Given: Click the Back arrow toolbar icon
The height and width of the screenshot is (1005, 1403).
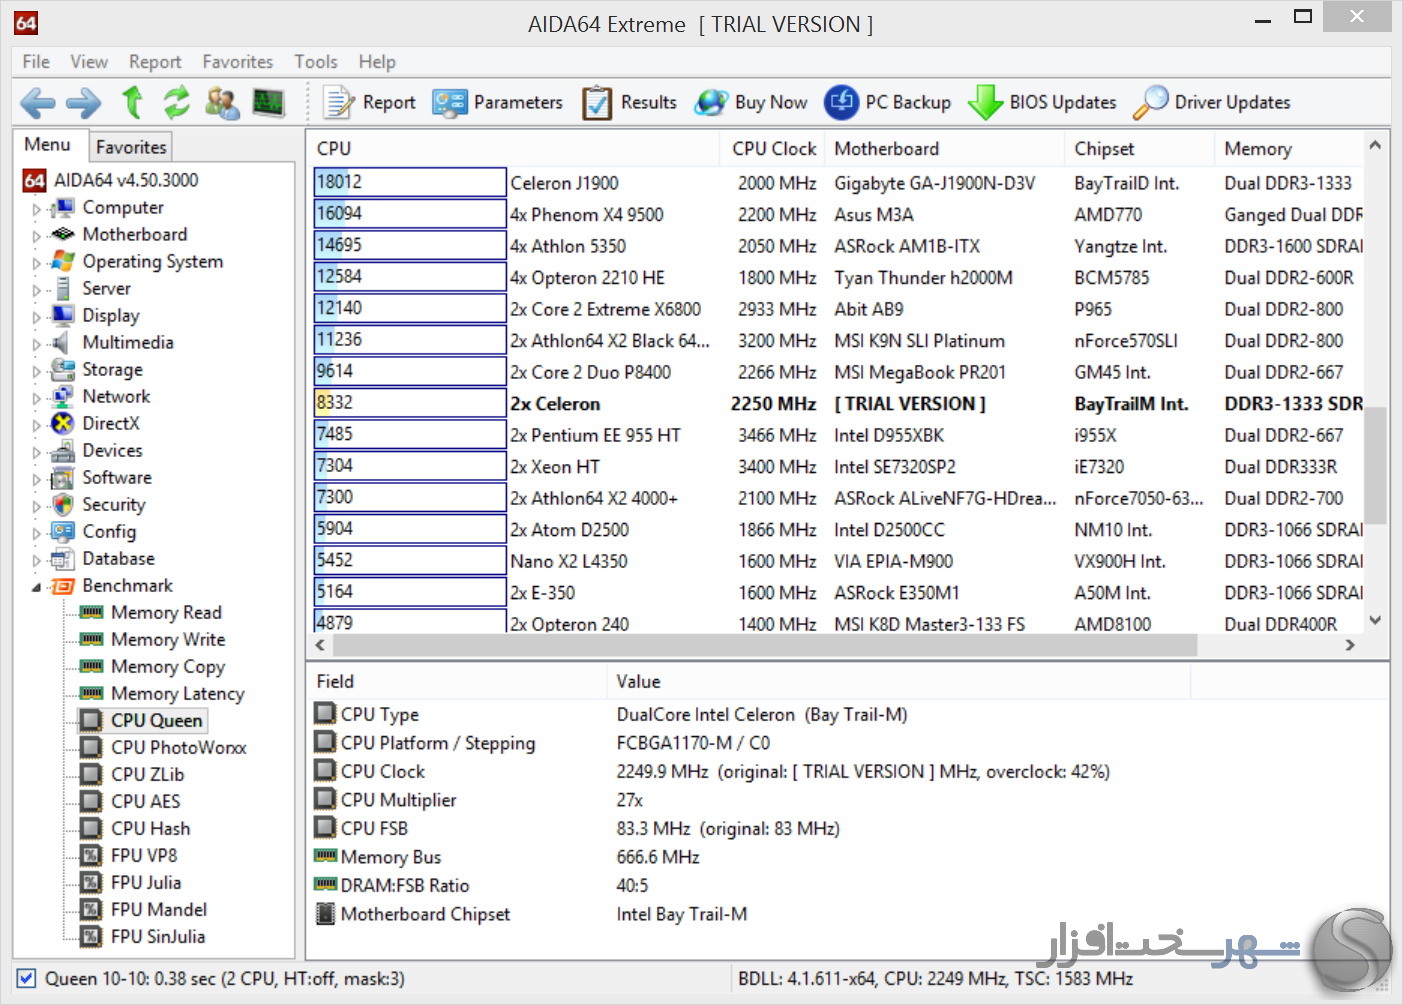Looking at the screenshot, I should (x=37, y=102).
